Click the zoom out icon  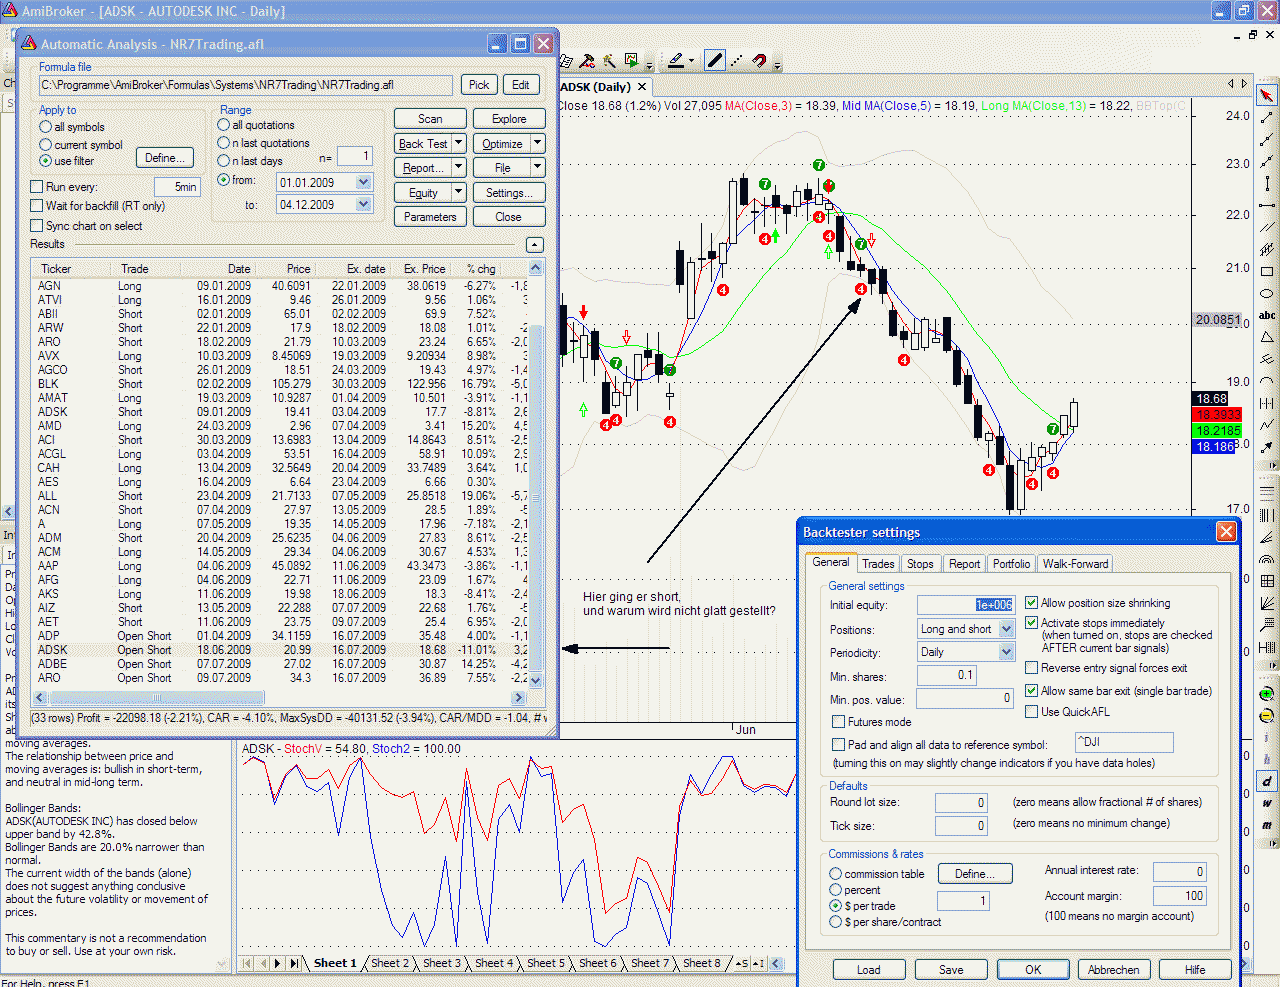(1267, 716)
